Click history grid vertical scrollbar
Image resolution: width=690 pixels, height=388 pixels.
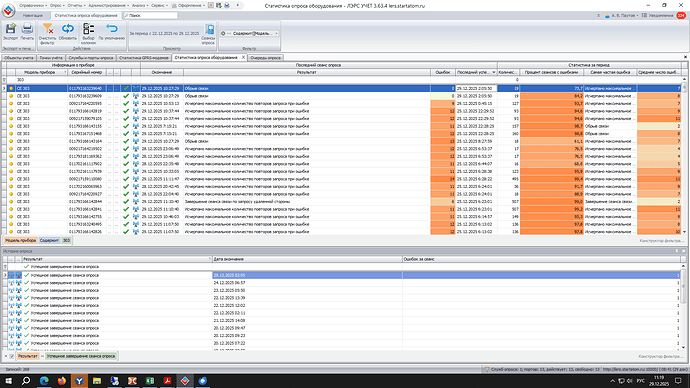[x=683, y=307]
